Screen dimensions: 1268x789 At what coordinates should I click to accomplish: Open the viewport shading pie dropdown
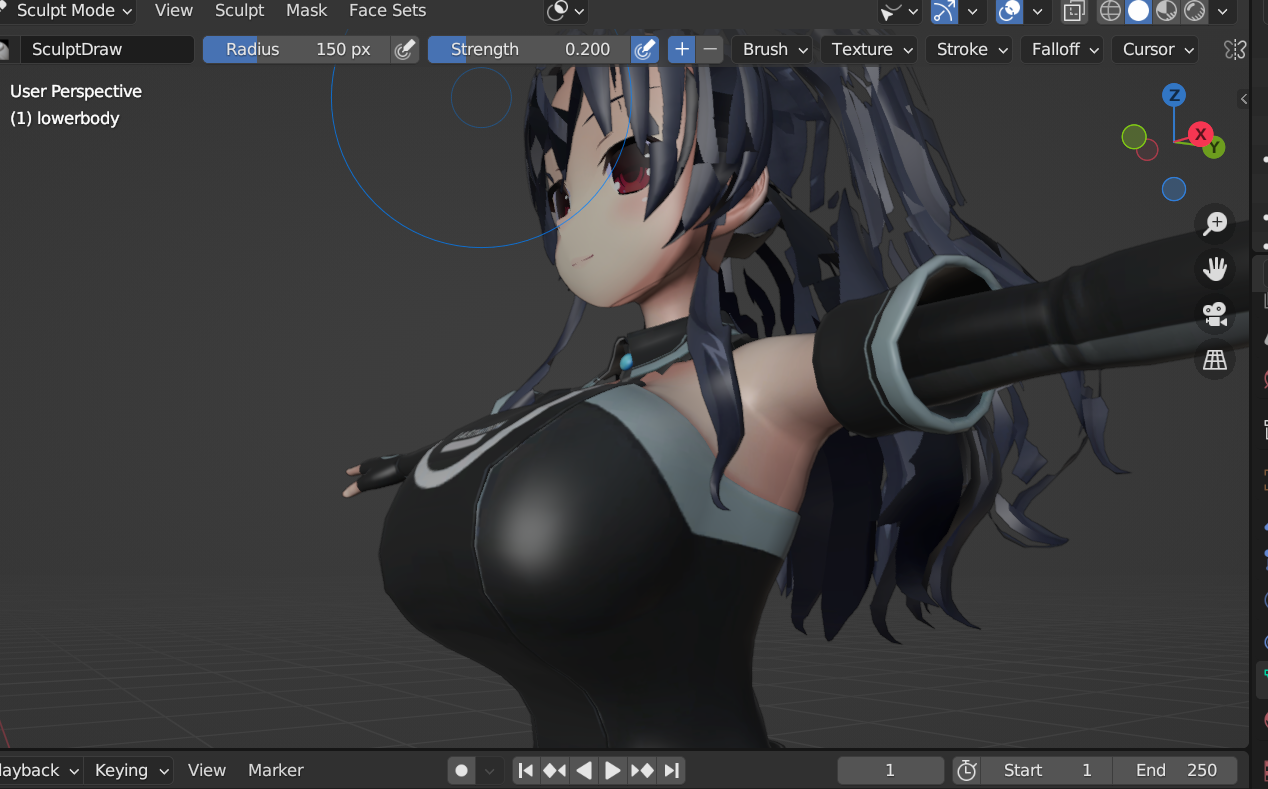566,11
